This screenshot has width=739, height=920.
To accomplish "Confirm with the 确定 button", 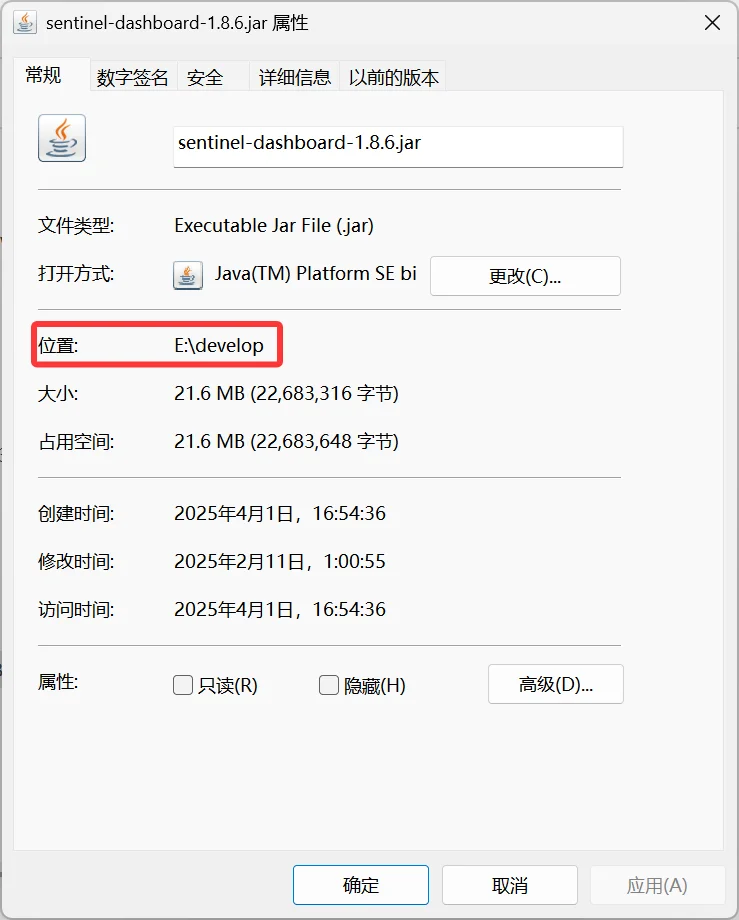I will coord(361,885).
